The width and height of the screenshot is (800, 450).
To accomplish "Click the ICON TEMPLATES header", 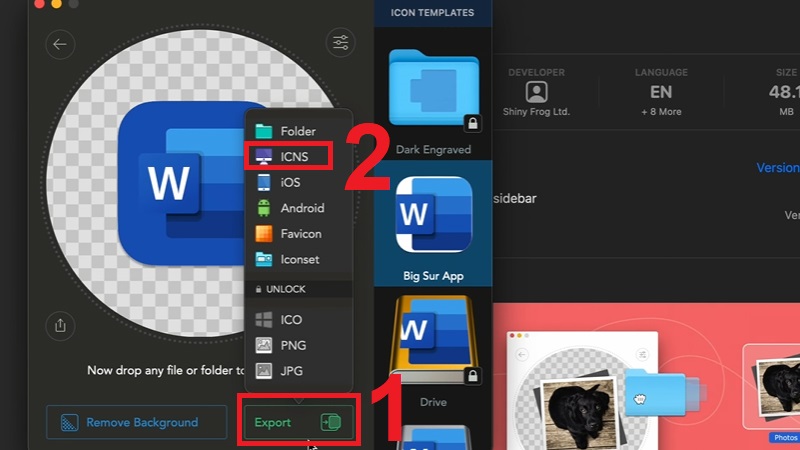I will [x=433, y=13].
